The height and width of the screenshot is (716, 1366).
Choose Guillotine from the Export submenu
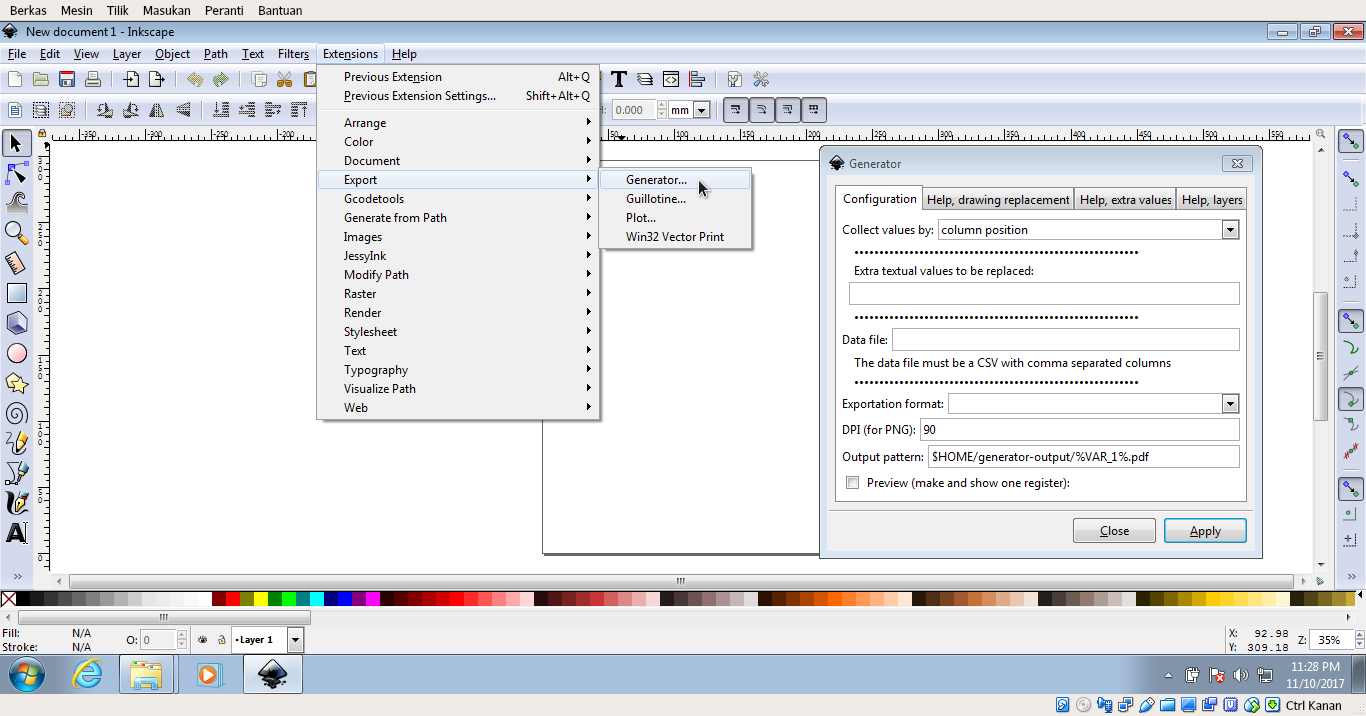click(x=654, y=198)
